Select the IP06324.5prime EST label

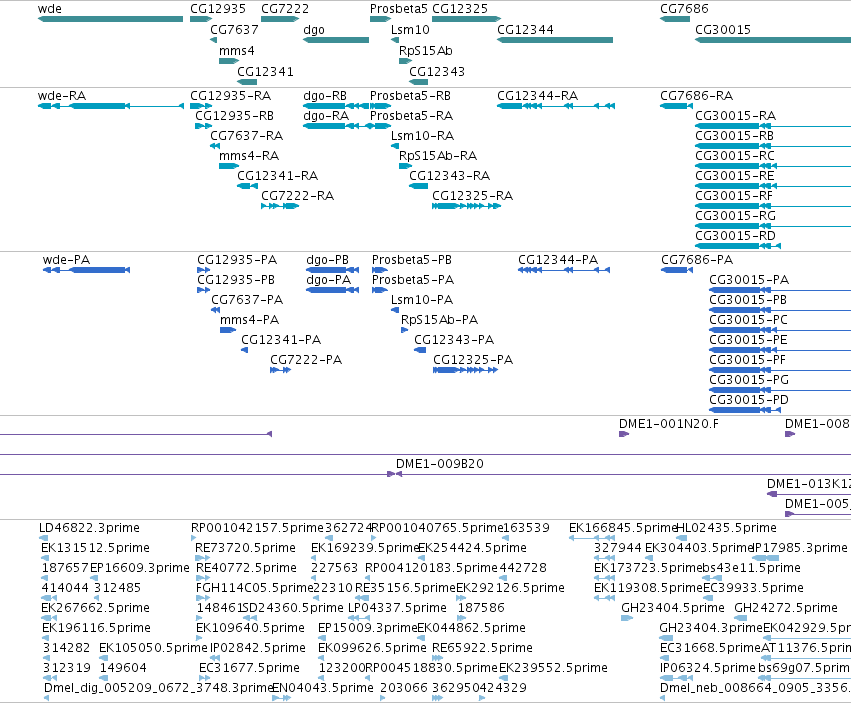pyautogui.click(x=708, y=668)
